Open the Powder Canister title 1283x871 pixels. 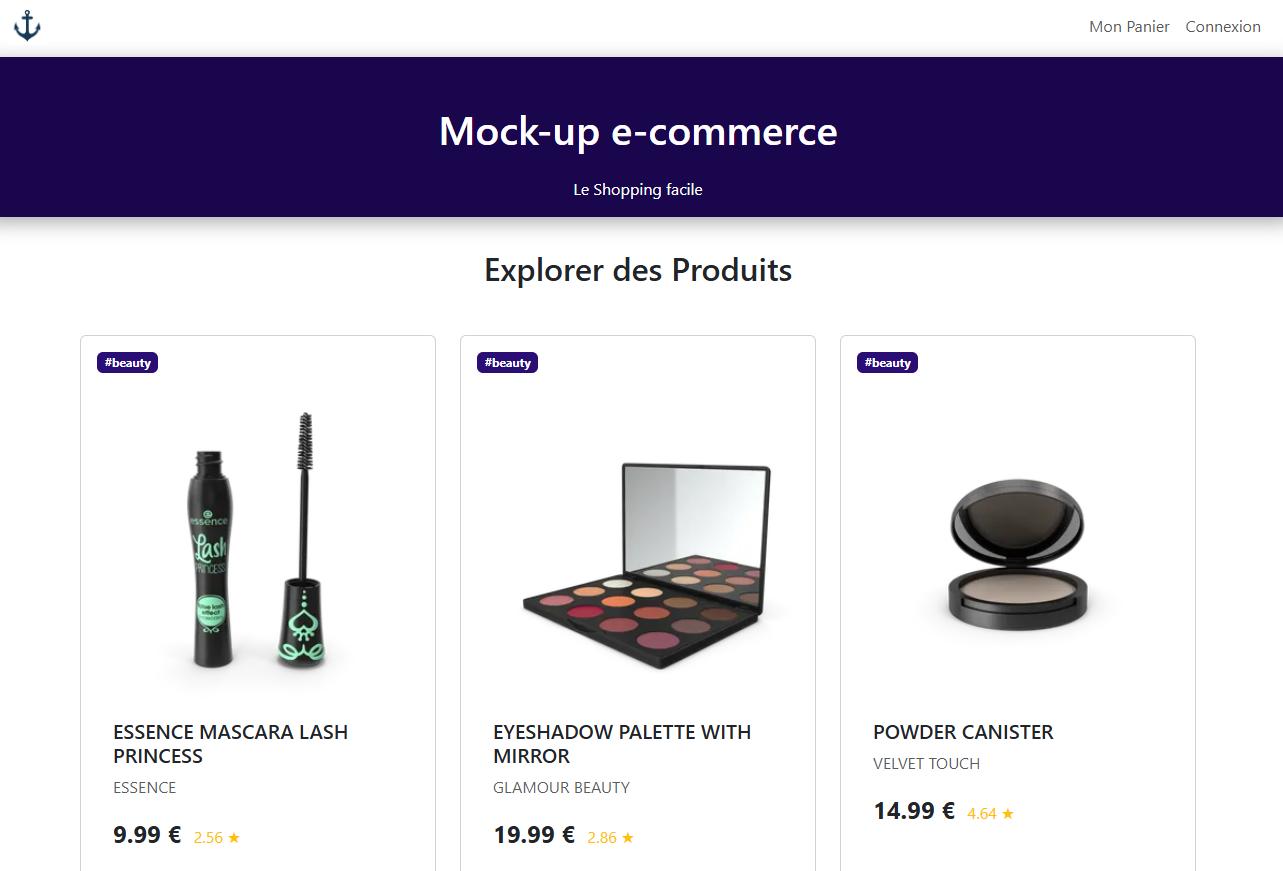963,732
